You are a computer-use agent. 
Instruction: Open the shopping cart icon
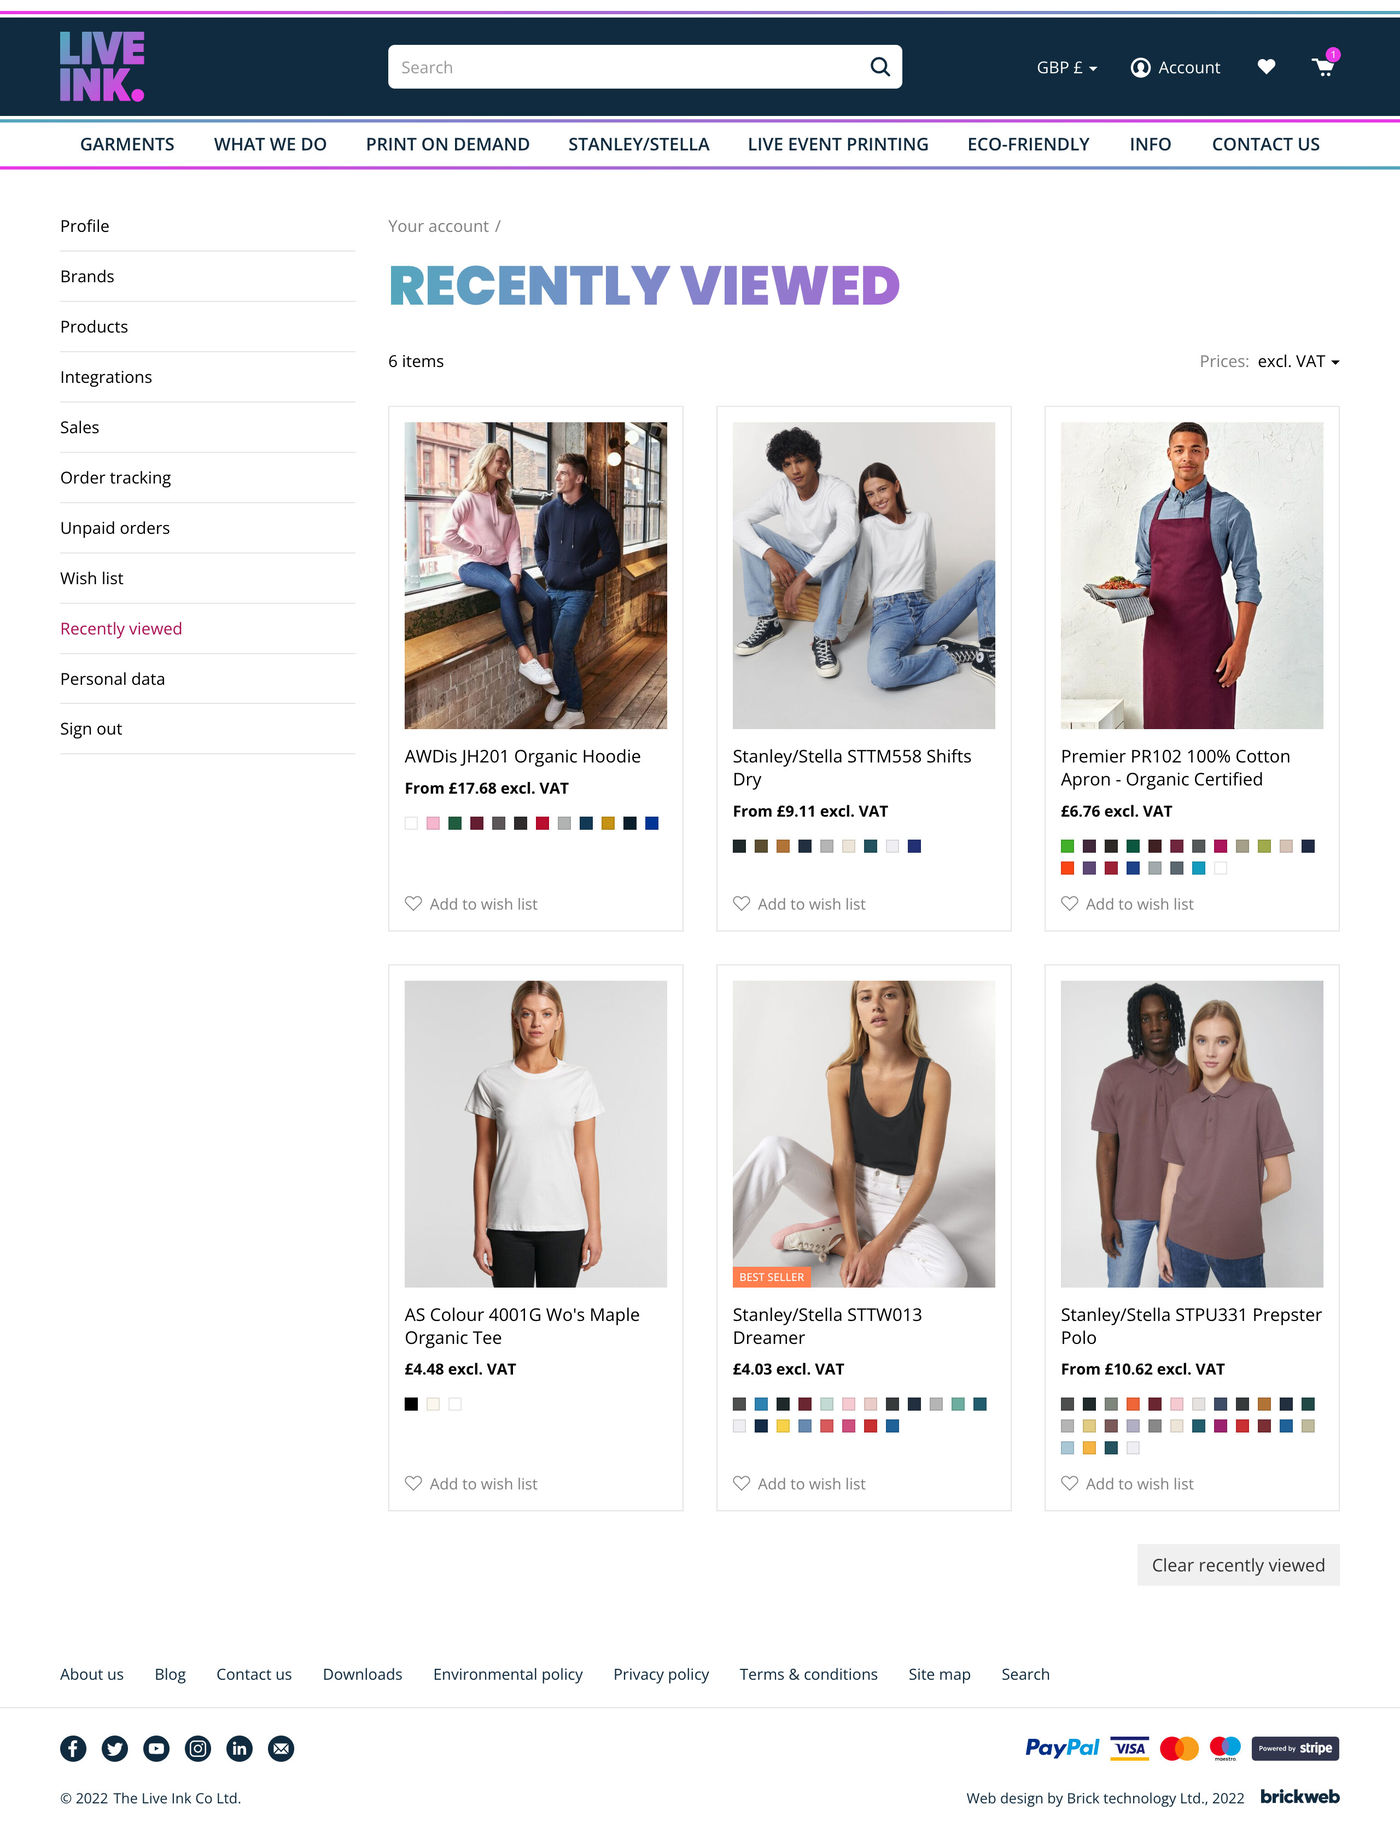tap(1324, 66)
